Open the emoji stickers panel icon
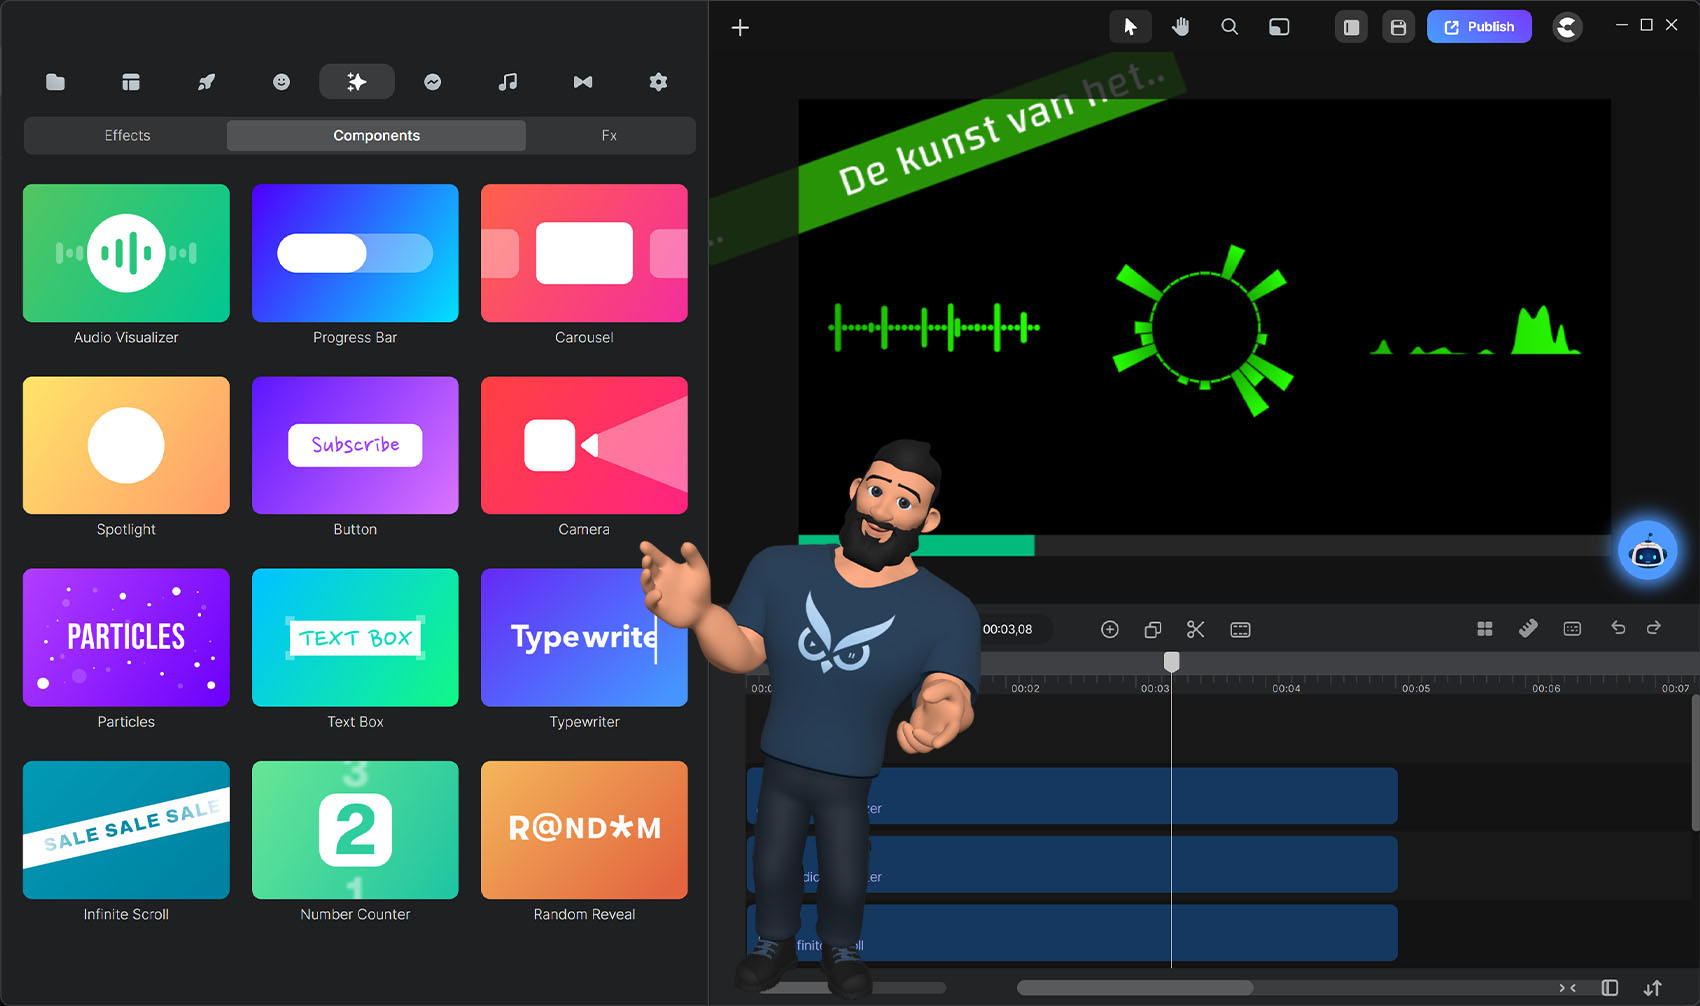The width and height of the screenshot is (1700, 1006). pos(281,82)
